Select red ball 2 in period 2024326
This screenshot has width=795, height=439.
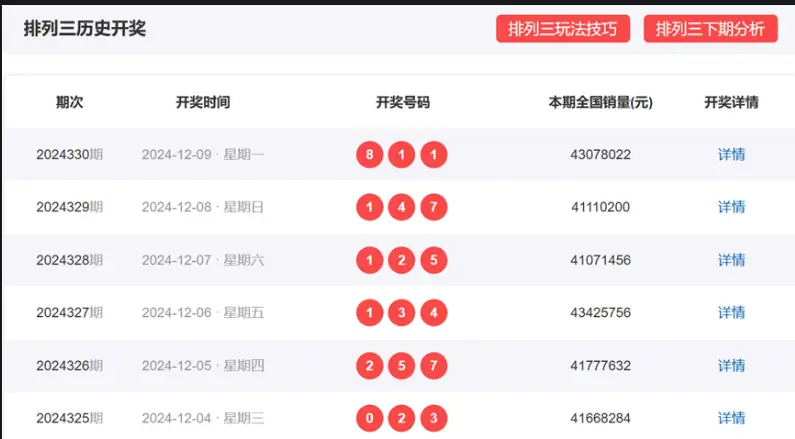pyautogui.click(x=370, y=366)
